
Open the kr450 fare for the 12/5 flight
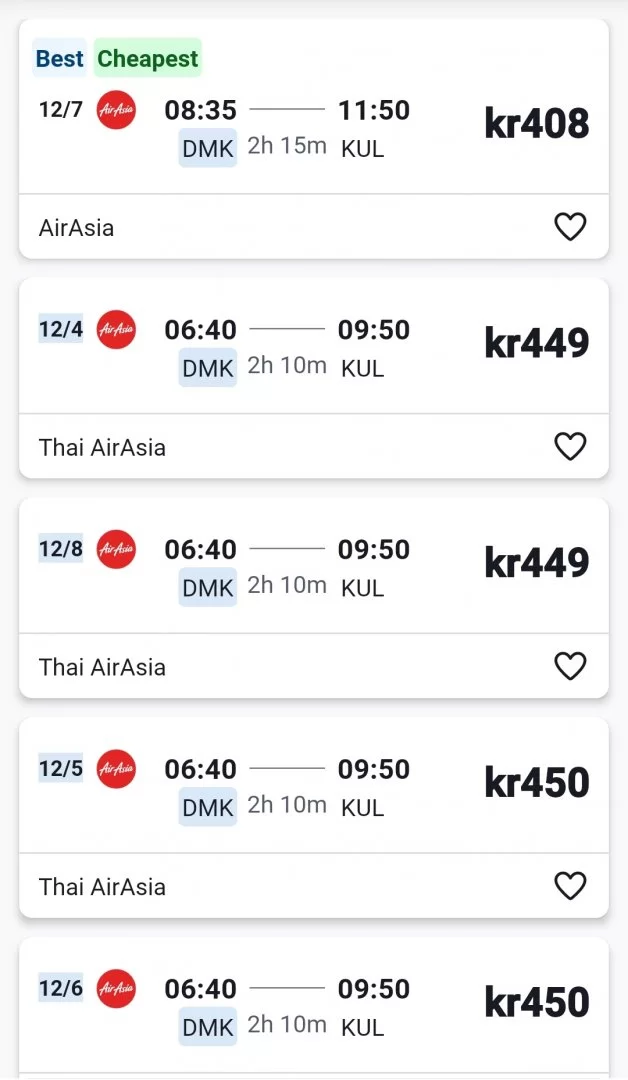[x=537, y=783]
